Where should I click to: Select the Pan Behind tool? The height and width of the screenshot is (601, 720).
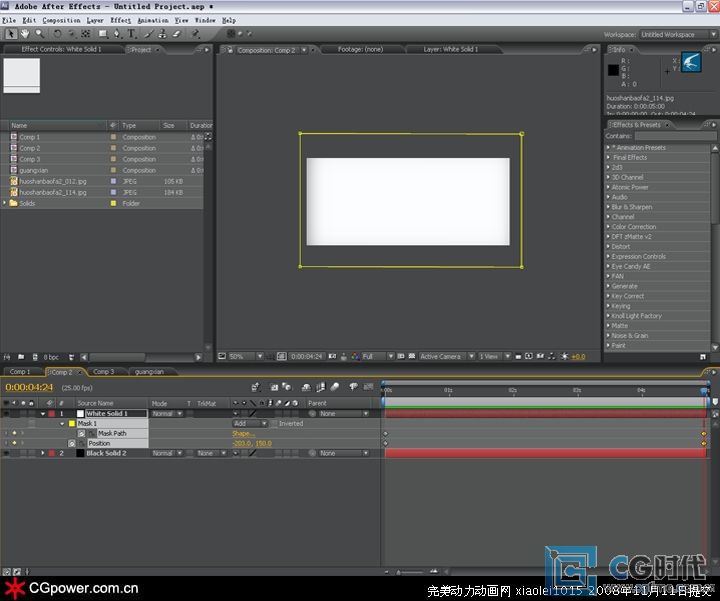click(x=85, y=34)
